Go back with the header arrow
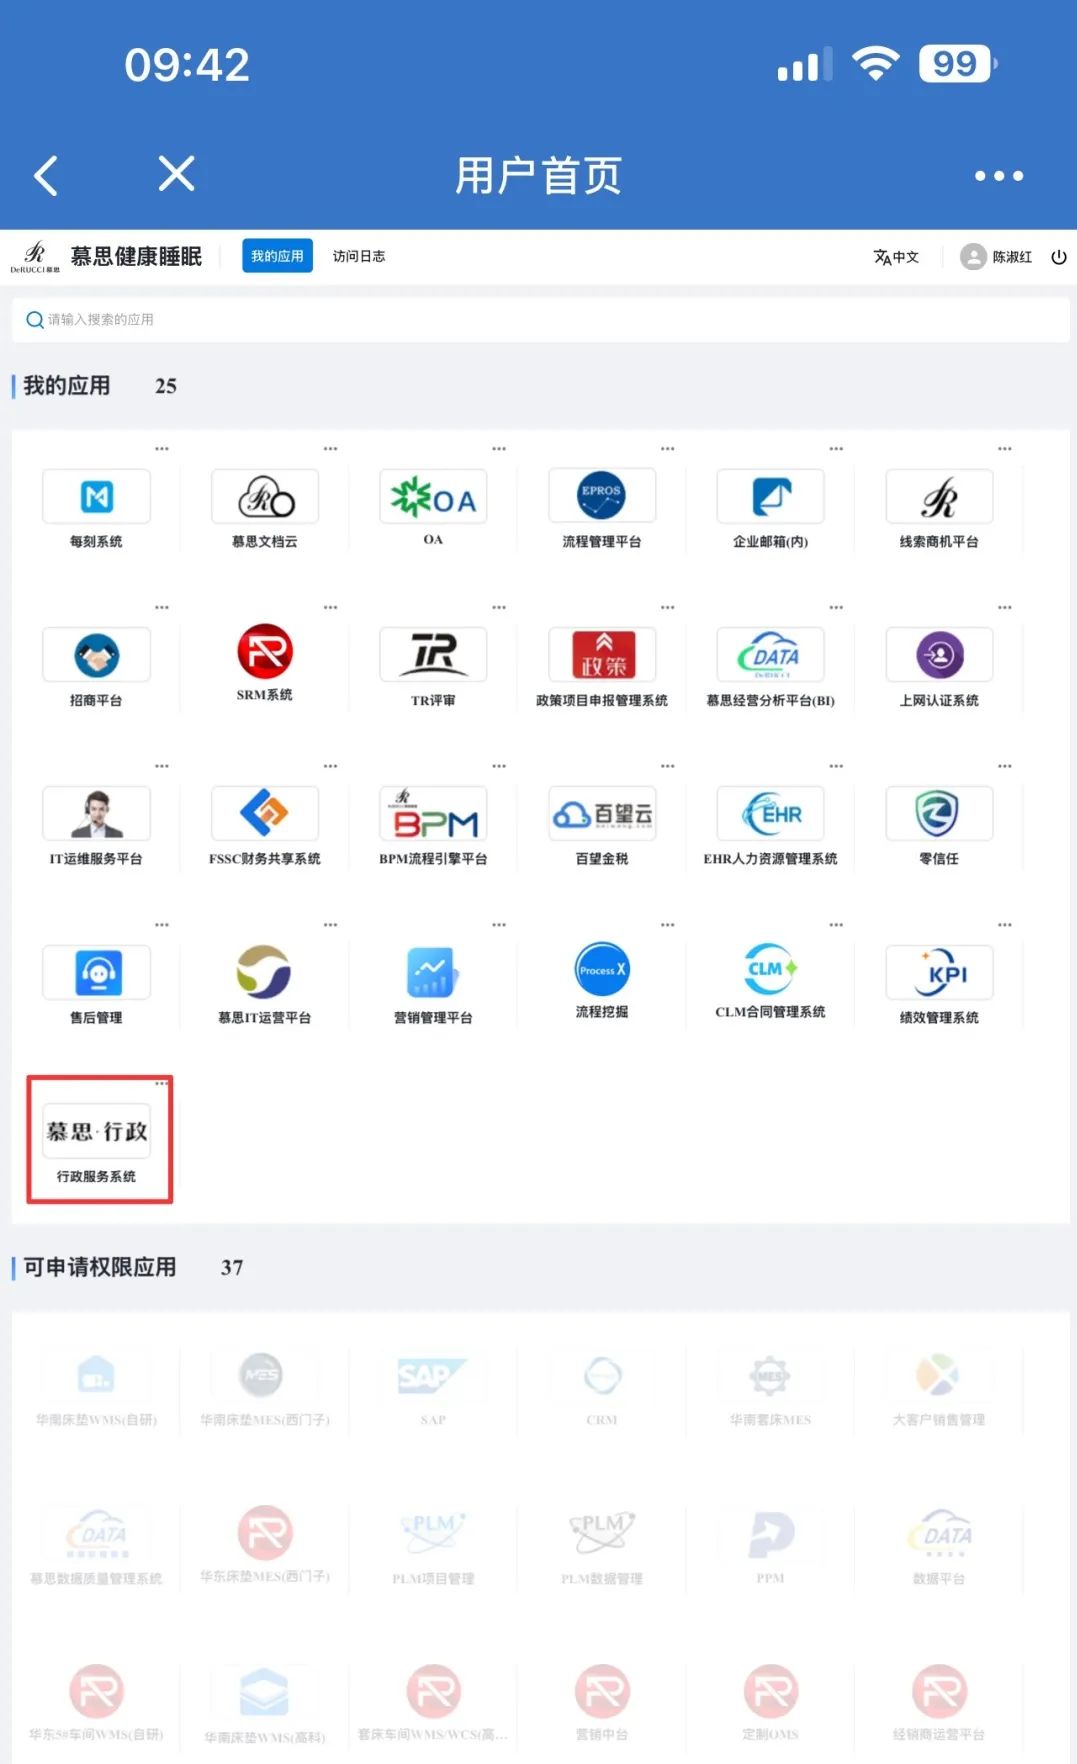The height and width of the screenshot is (1764, 1077). tap(46, 175)
